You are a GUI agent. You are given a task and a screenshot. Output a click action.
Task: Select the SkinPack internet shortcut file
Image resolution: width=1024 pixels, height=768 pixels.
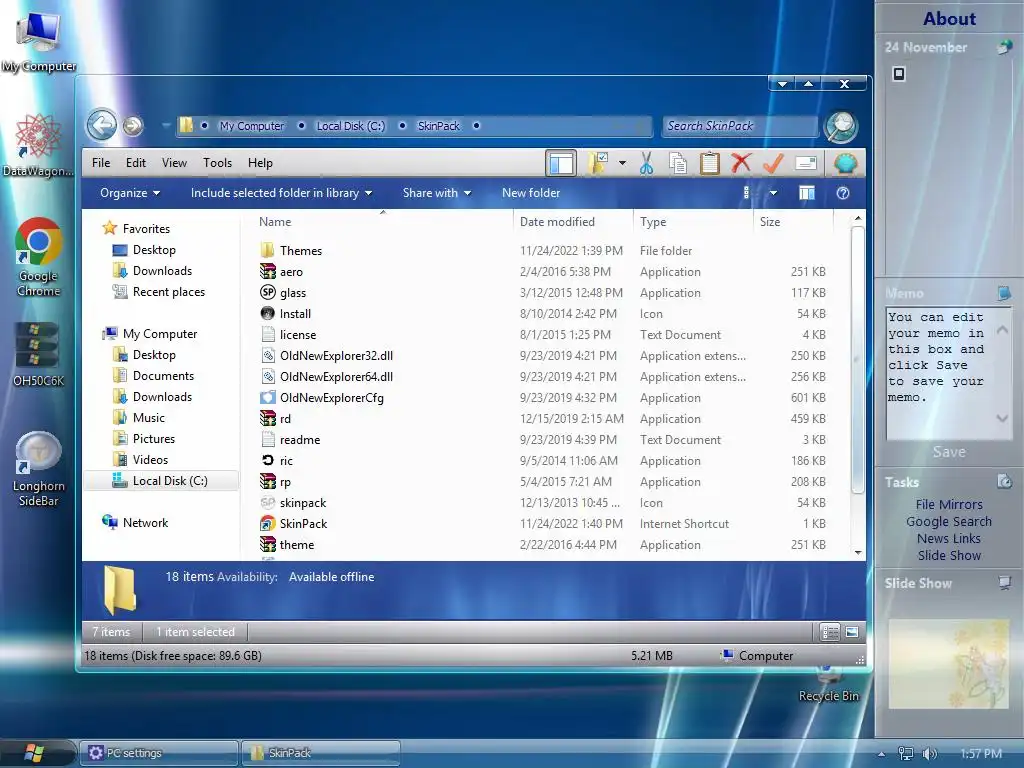tap(304, 524)
